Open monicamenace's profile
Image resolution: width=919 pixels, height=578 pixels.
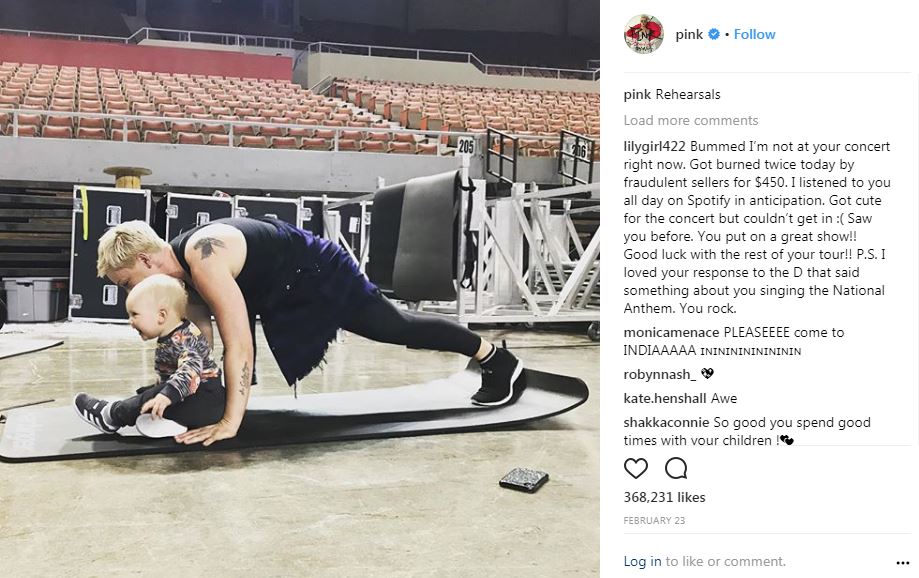[x=671, y=332]
